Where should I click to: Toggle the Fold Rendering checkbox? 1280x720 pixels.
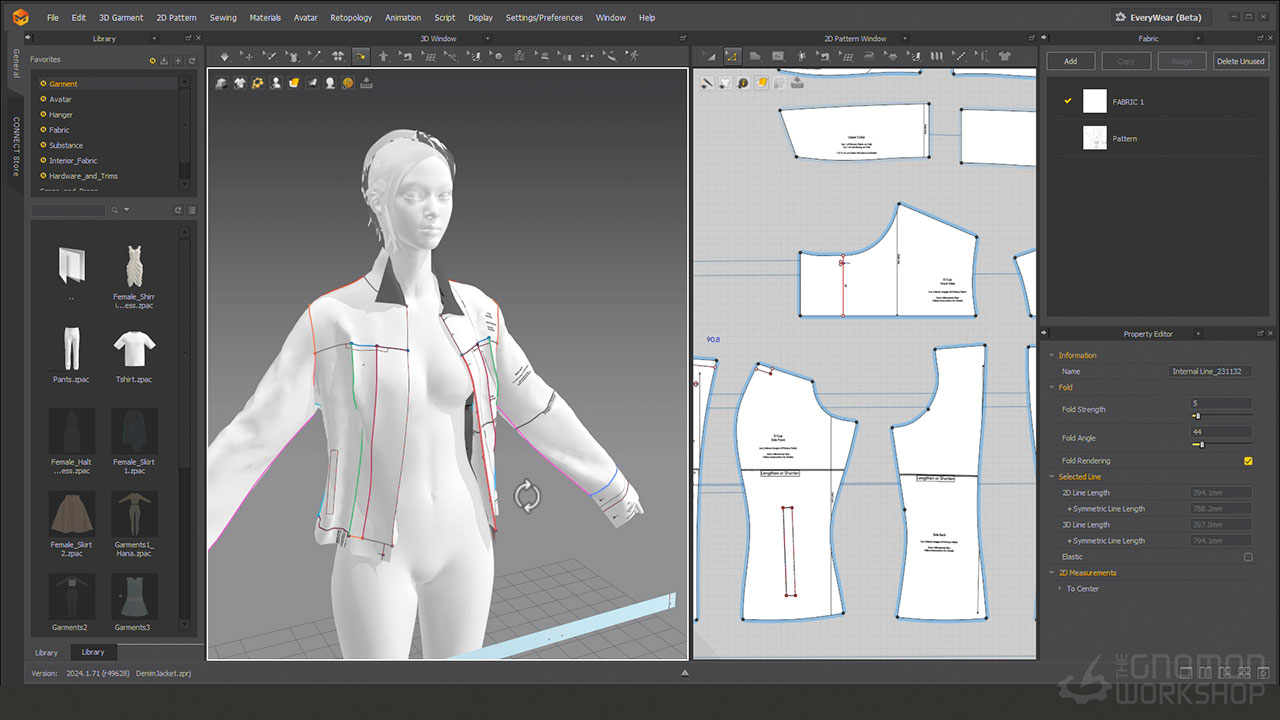pos(1247,461)
